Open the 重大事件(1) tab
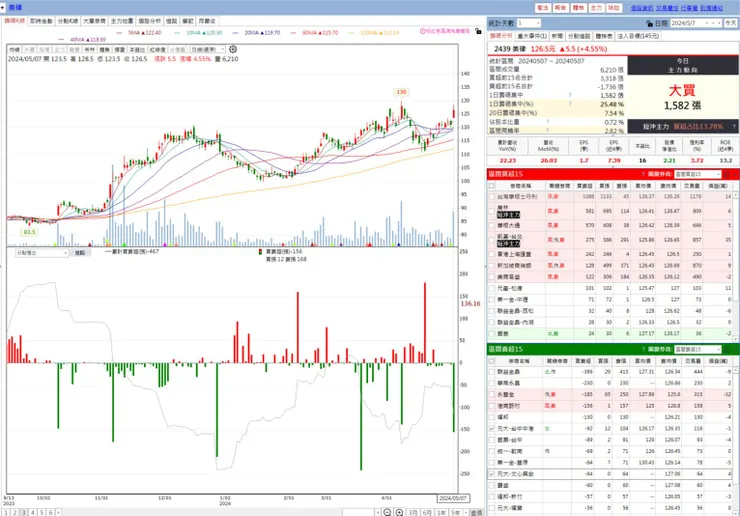The width and height of the screenshot is (740, 516). tap(532, 36)
